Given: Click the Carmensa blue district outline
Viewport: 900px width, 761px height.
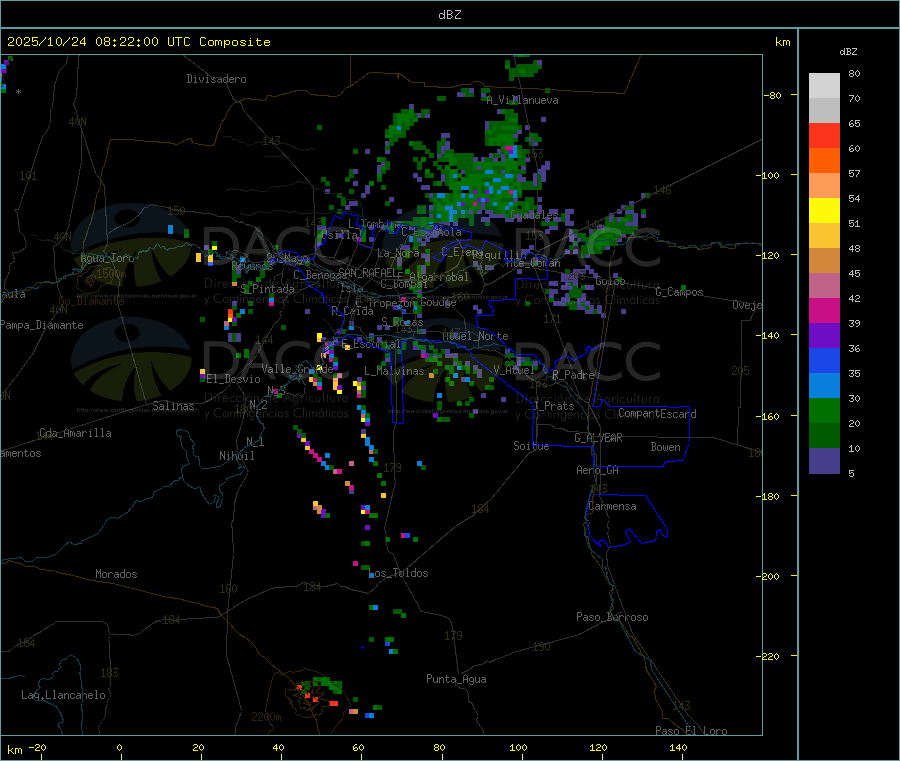Looking at the screenshot, I should [626, 520].
